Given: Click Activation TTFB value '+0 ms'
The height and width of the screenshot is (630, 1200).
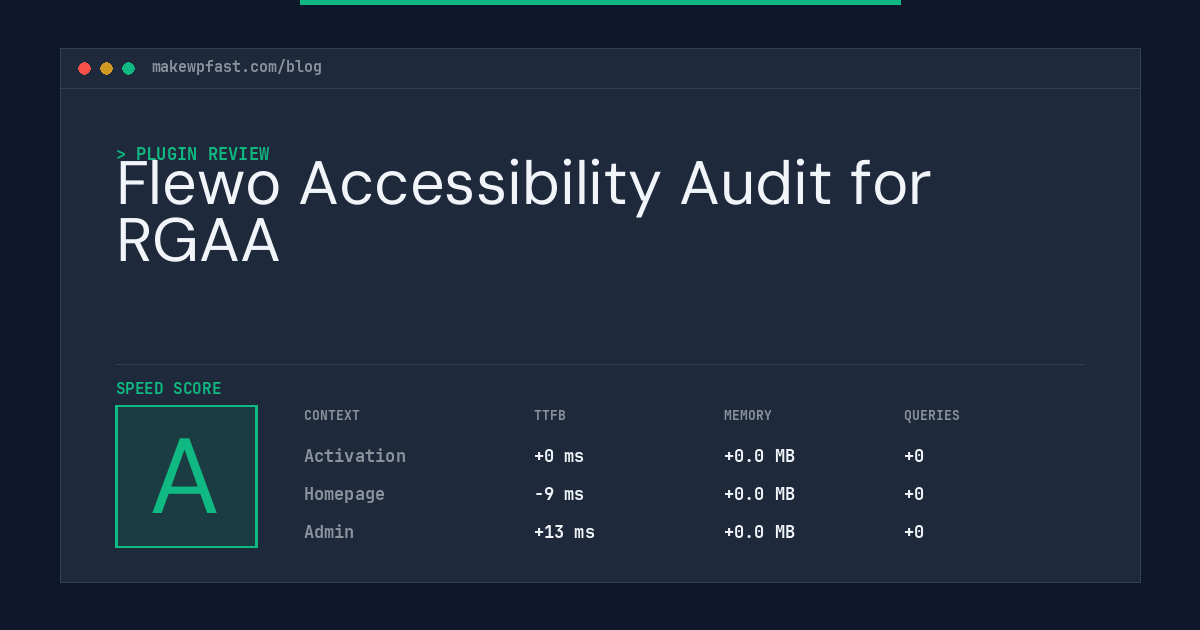Looking at the screenshot, I should tap(559, 456).
